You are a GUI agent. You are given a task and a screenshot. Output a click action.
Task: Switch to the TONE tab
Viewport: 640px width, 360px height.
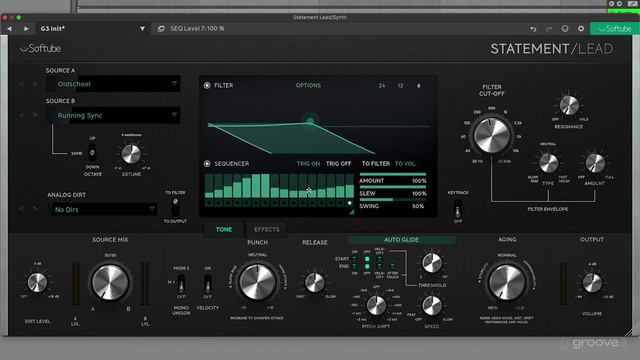click(x=224, y=229)
